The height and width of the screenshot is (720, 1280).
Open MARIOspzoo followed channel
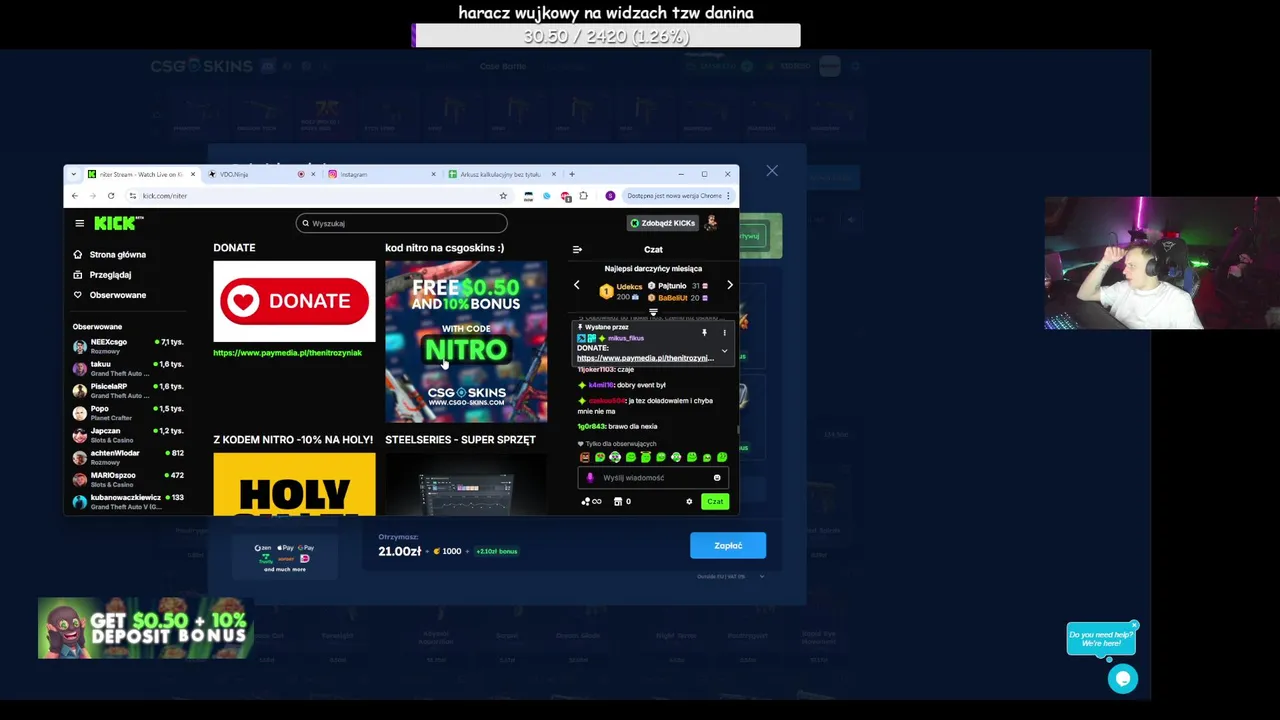pyautogui.click(x=128, y=479)
